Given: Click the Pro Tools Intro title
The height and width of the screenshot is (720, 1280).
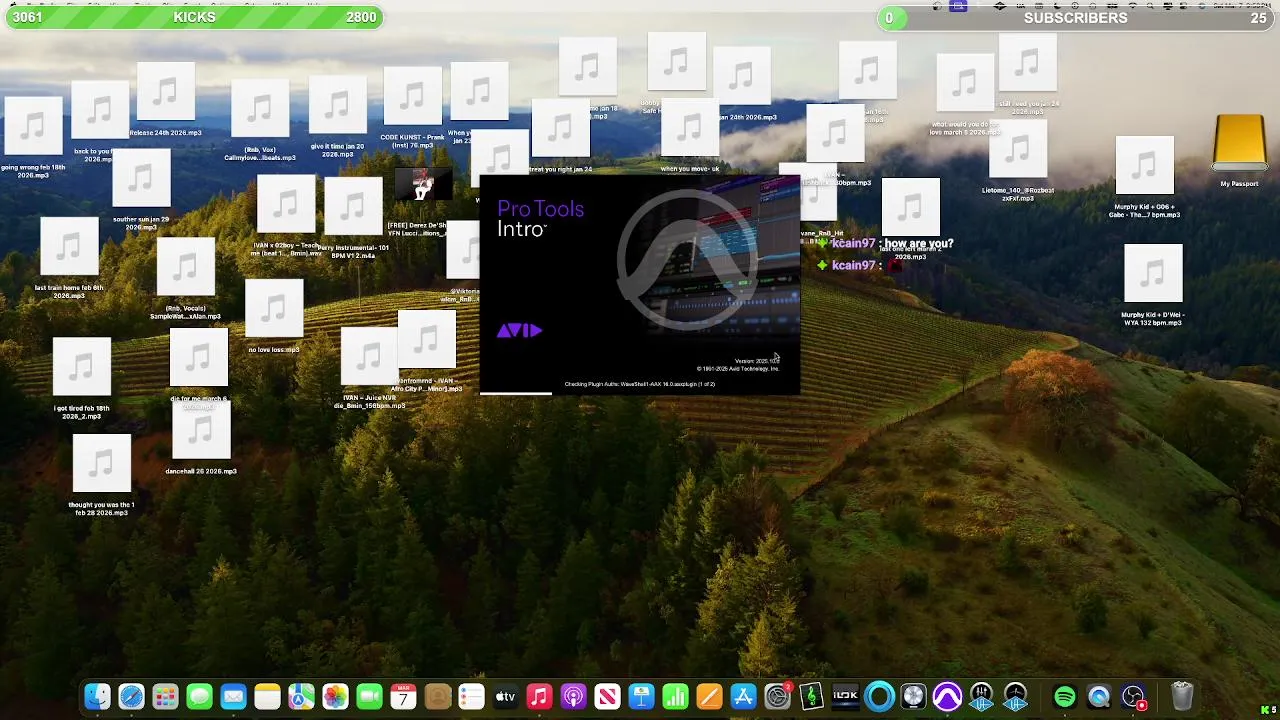Looking at the screenshot, I should click(540, 218).
